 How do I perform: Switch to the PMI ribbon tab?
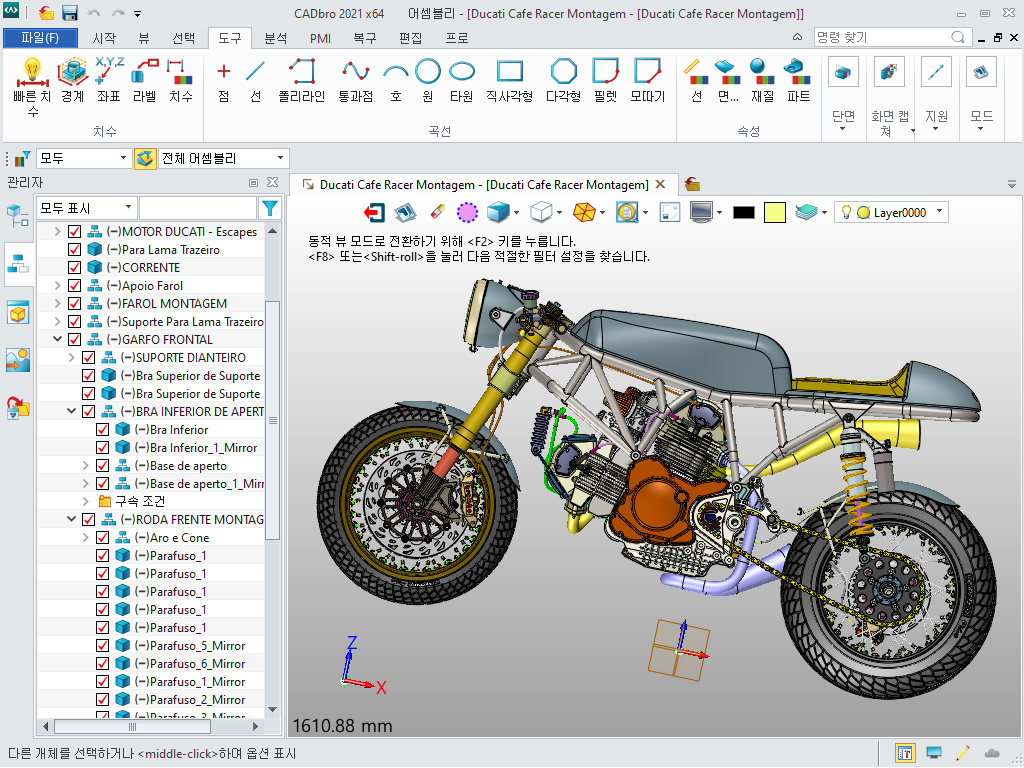coord(320,38)
